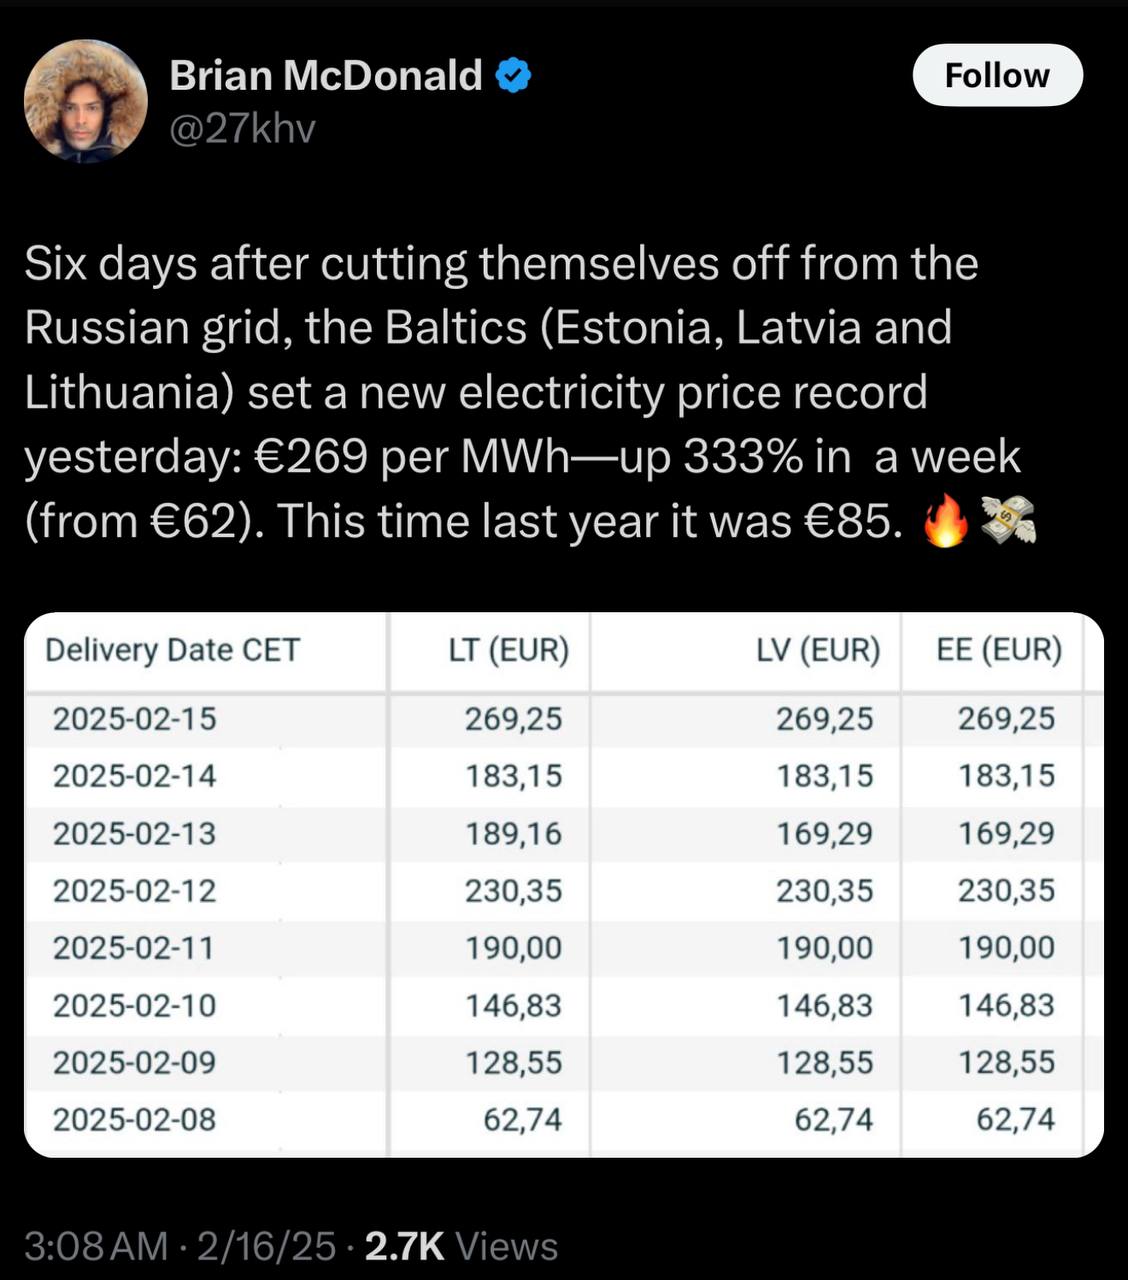The width and height of the screenshot is (1128, 1280).
Task: Click the LV (EUR) column header
Action: (818, 650)
